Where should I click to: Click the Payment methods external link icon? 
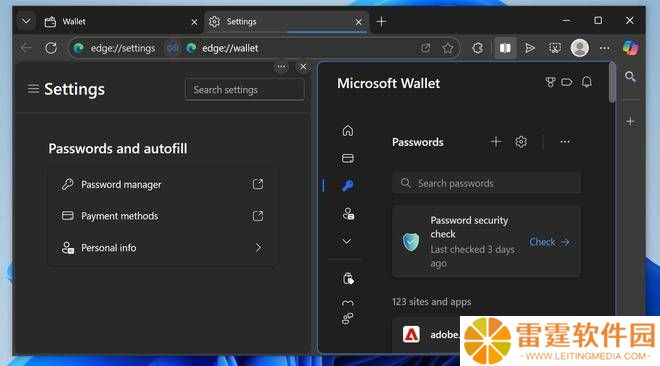(258, 216)
